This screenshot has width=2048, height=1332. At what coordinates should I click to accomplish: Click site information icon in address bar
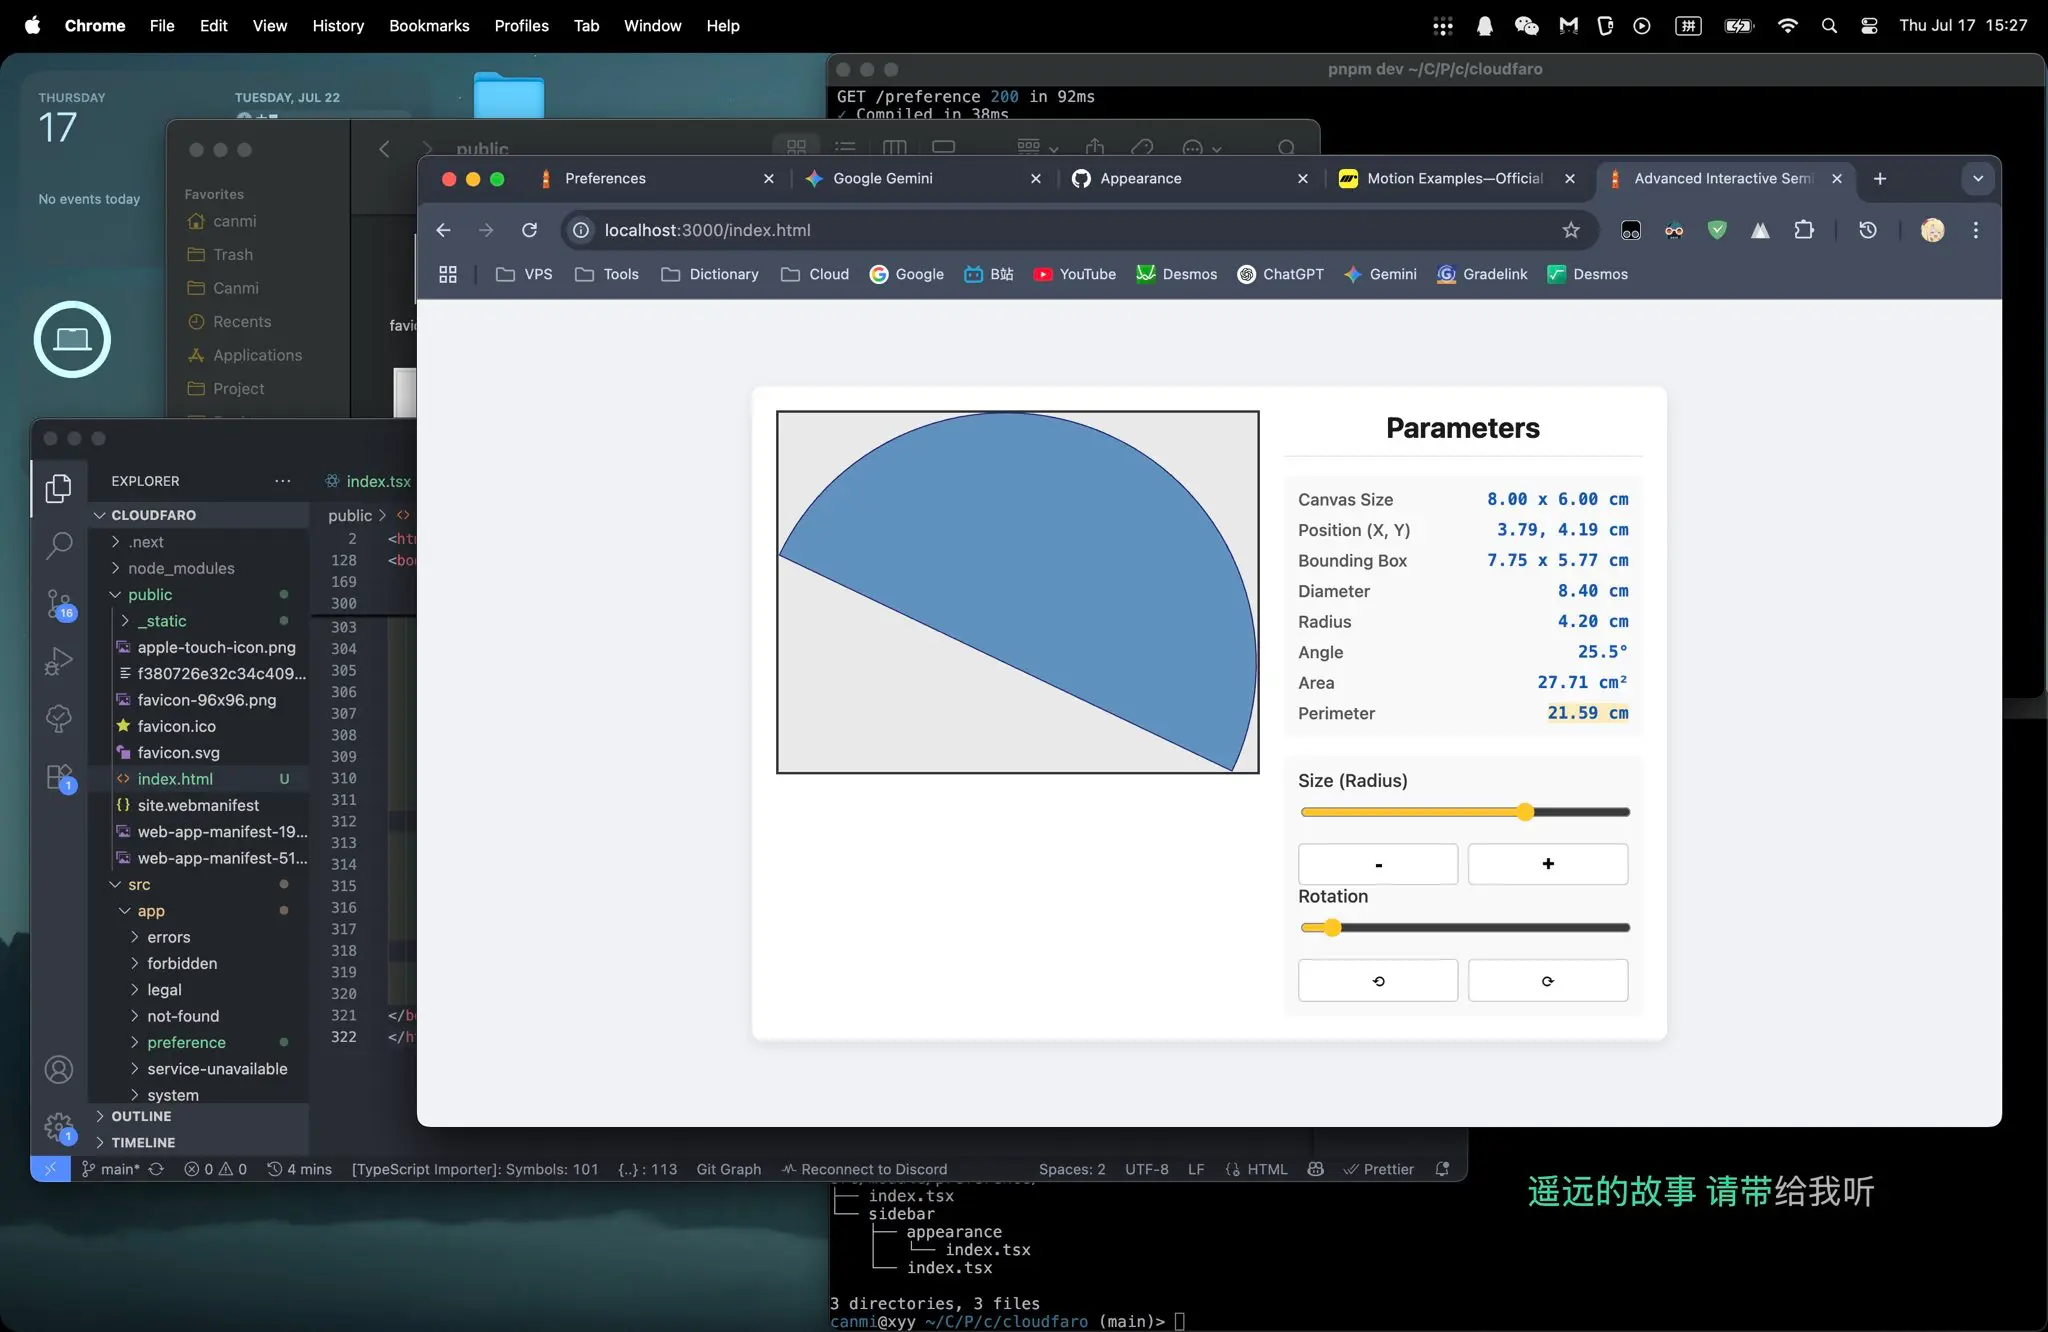581,230
